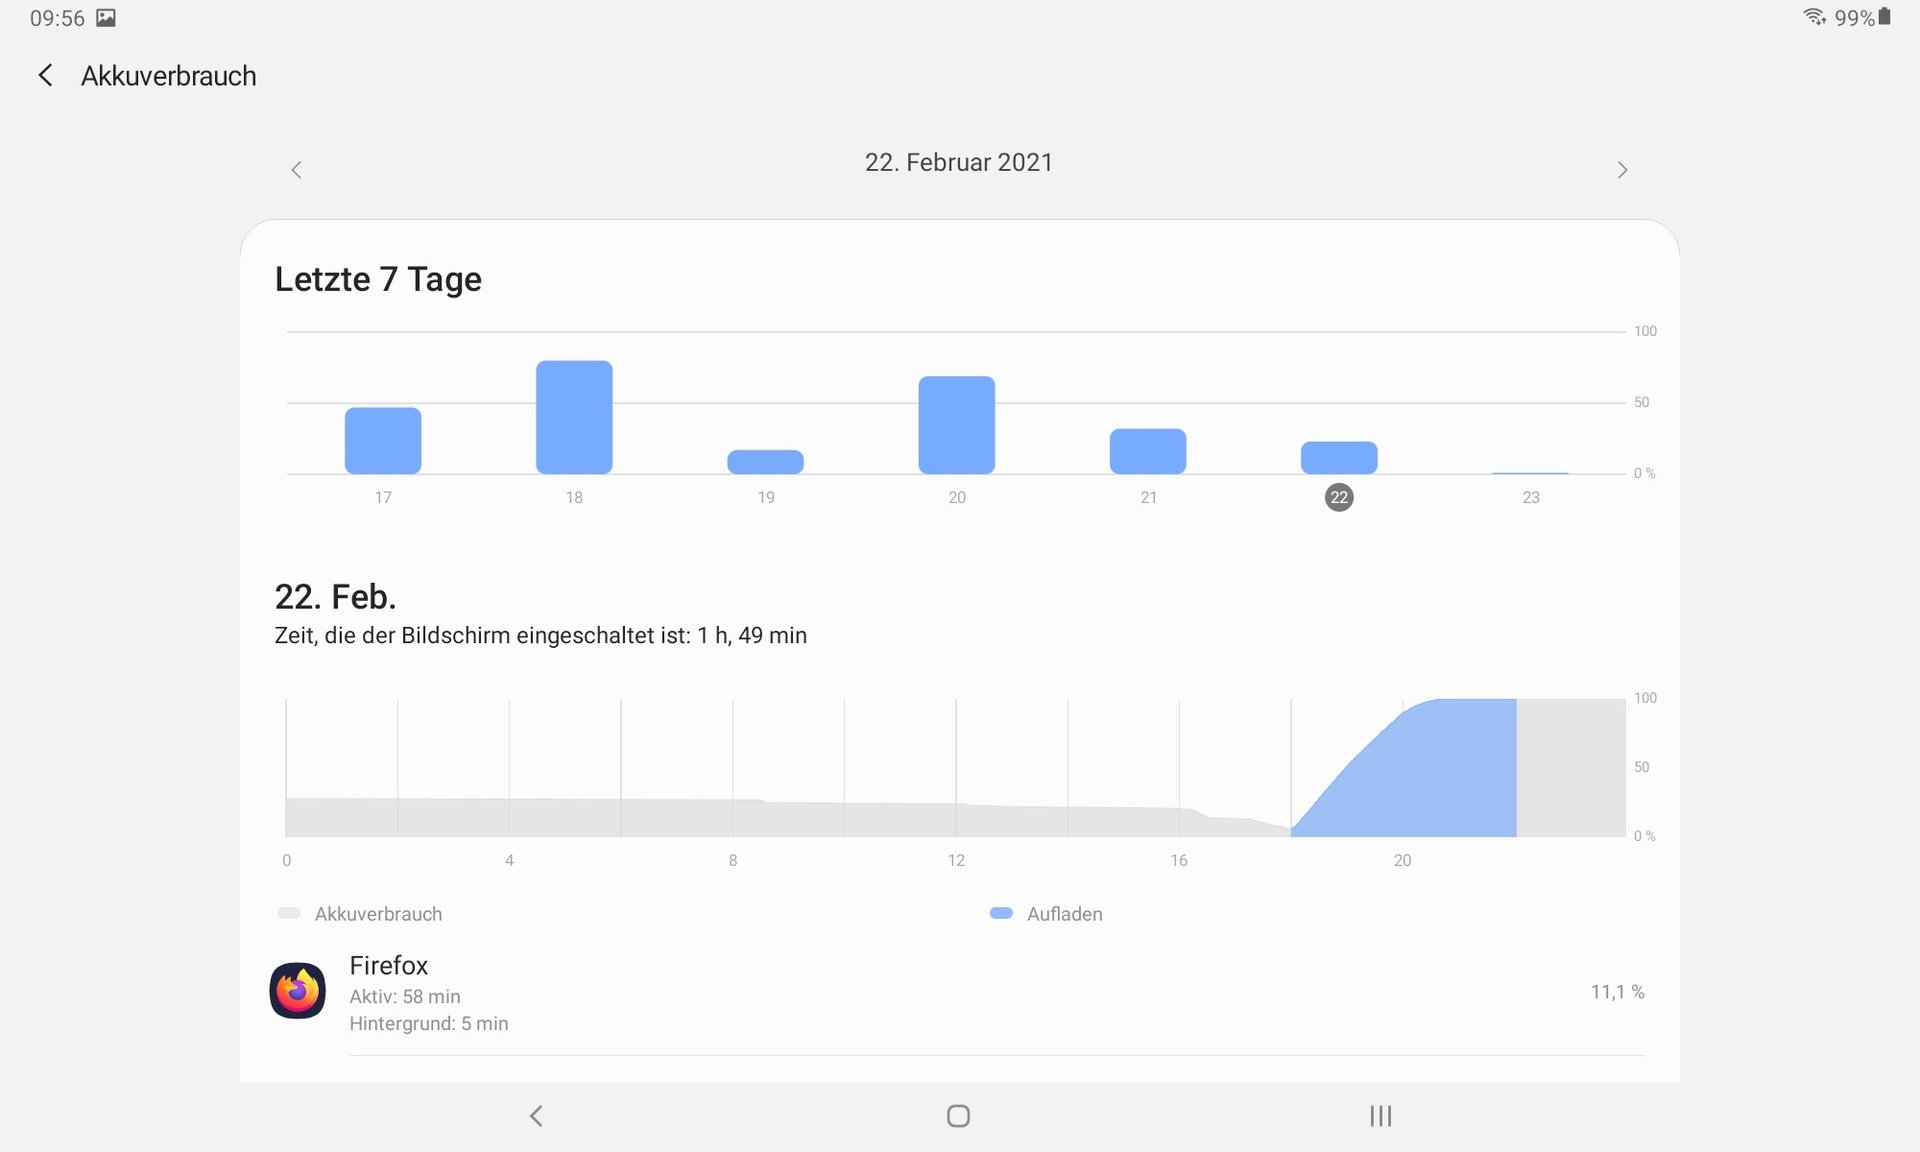Open recent apps navigation button

click(1381, 1116)
